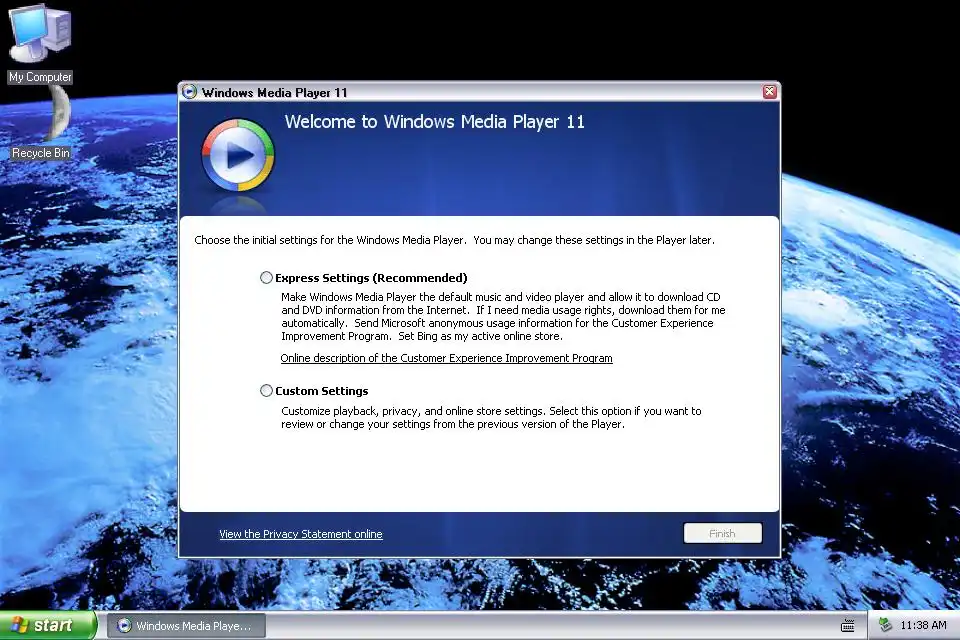
Task: Click the keyboard icon in the taskbar
Action: pos(847,625)
